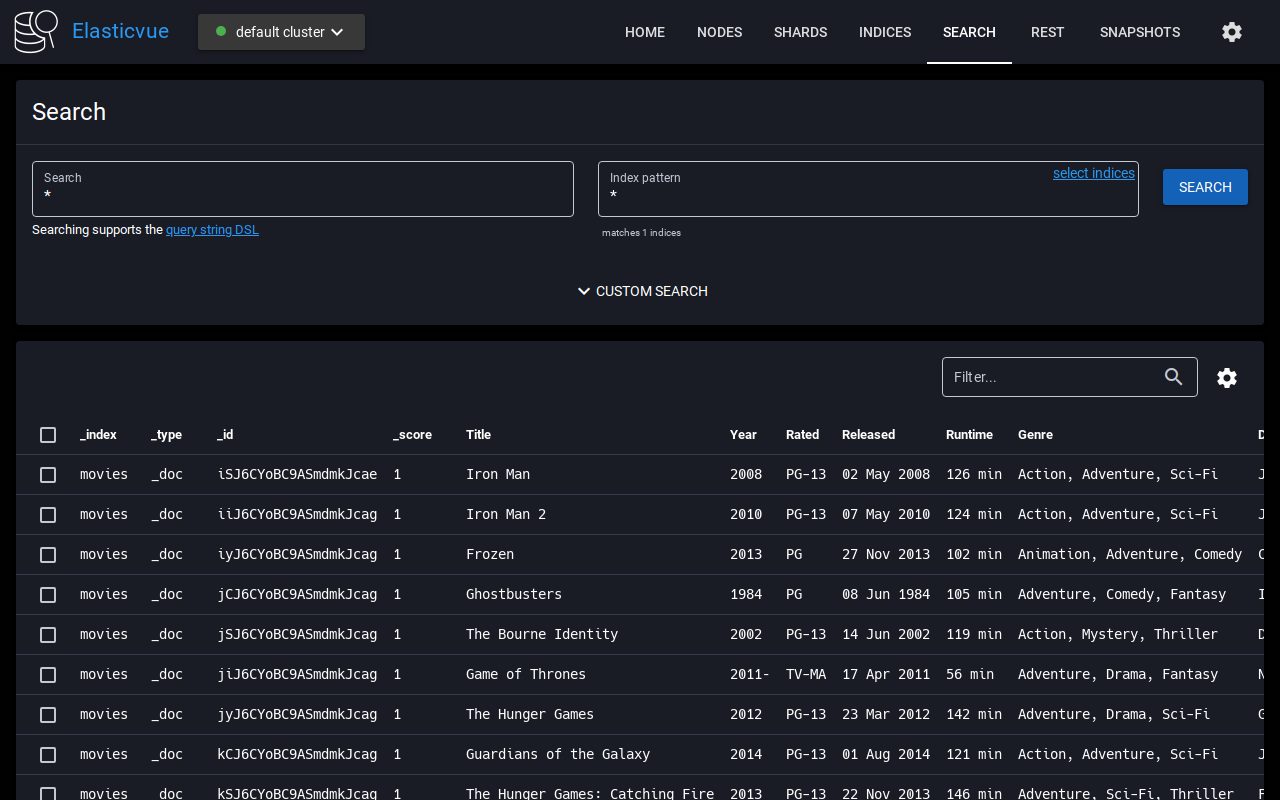Switch to the Snapshots tab
Viewport: 1280px width, 800px height.
coord(1139,32)
